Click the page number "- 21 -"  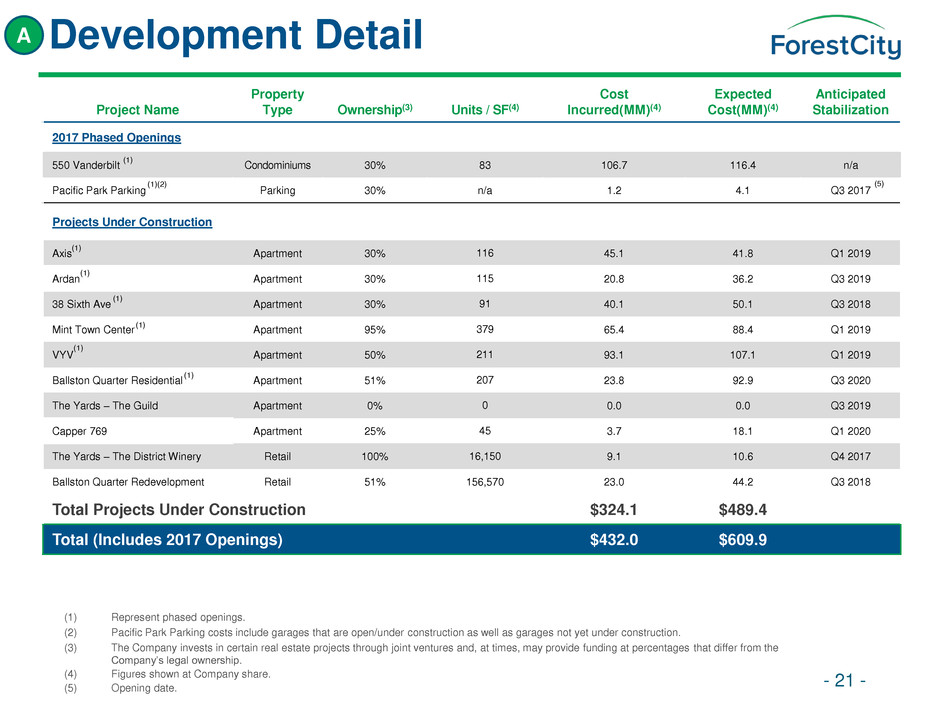844,680
